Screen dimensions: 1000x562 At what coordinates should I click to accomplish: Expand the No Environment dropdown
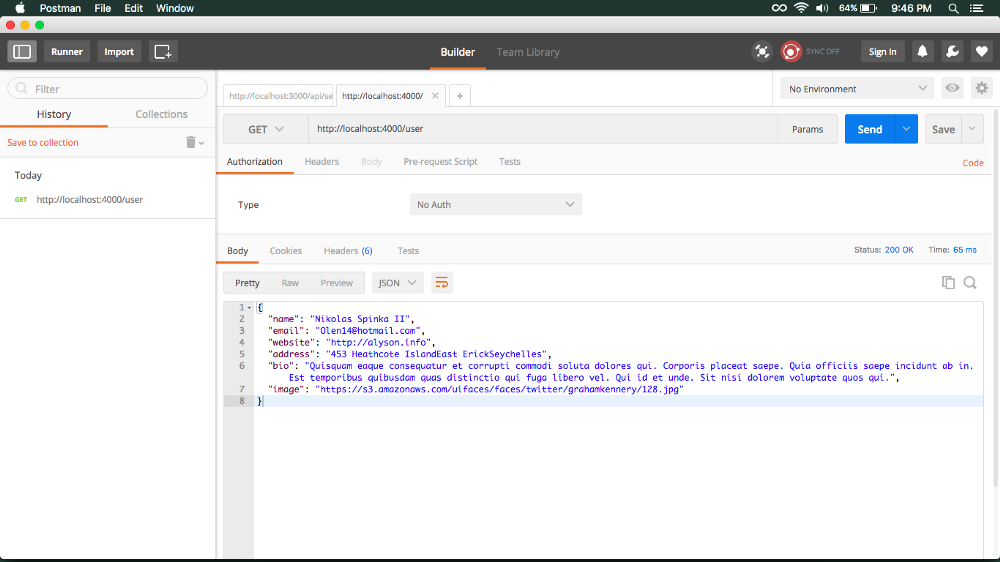click(x=857, y=89)
